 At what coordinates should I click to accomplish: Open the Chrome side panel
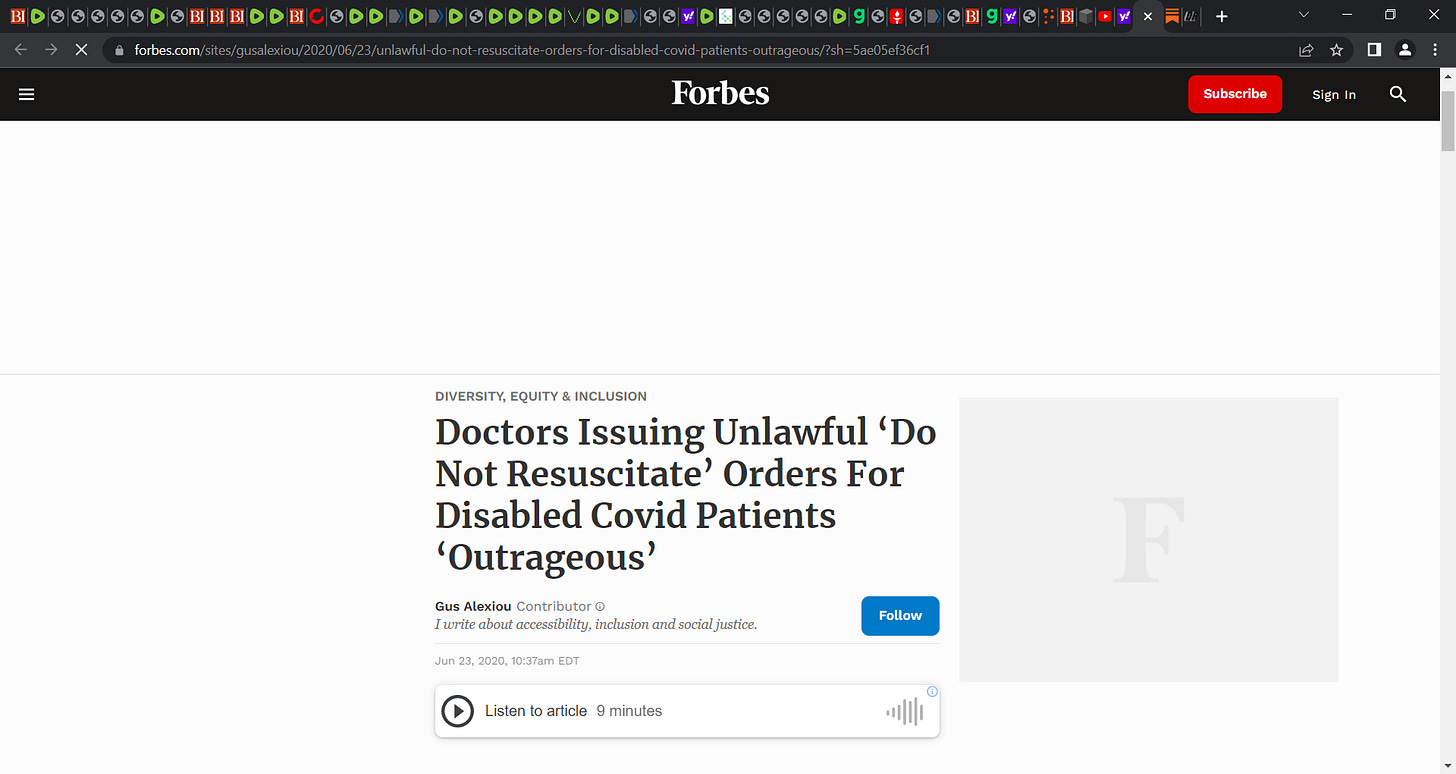click(1374, 50)
